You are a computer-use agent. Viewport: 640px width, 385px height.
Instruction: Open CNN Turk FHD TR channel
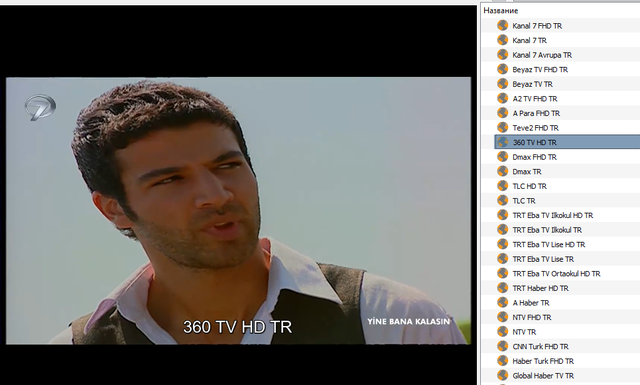click(x=540, y=347)
